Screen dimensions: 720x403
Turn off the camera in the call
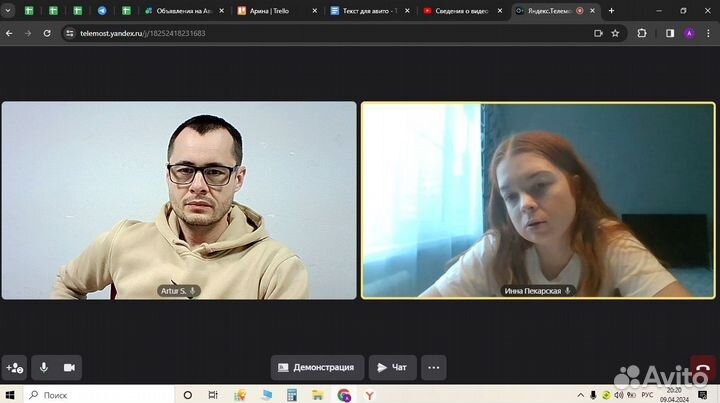69,368
